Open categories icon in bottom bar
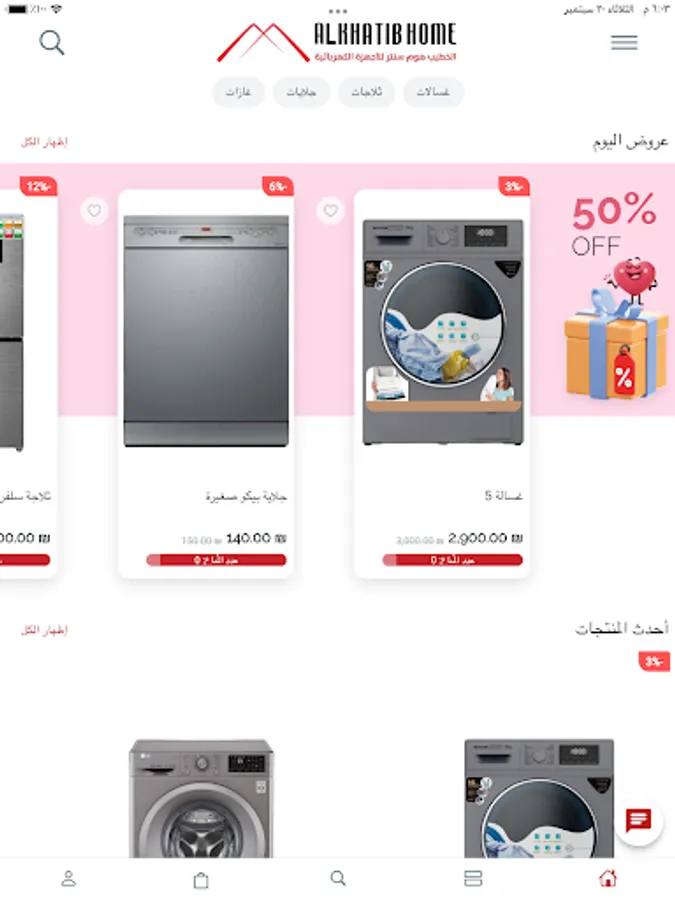Image resolution: width=675 pixels, height=900 pixels. [x=473, y=878]
